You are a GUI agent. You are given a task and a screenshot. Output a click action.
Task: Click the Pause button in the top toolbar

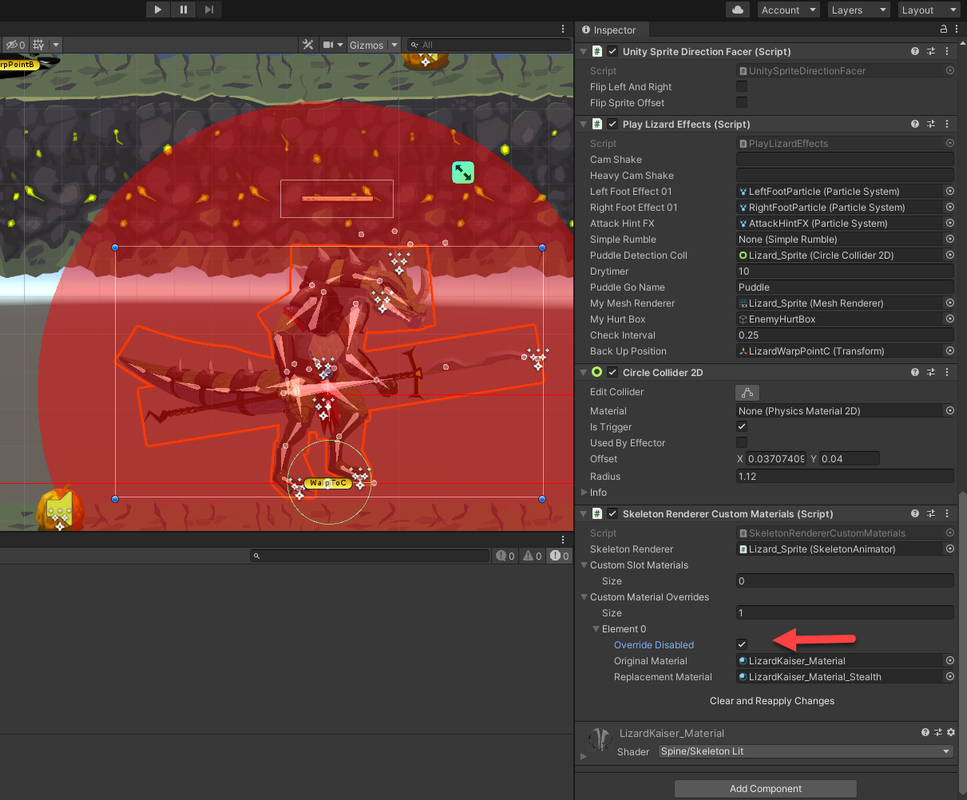pos(183,9)
